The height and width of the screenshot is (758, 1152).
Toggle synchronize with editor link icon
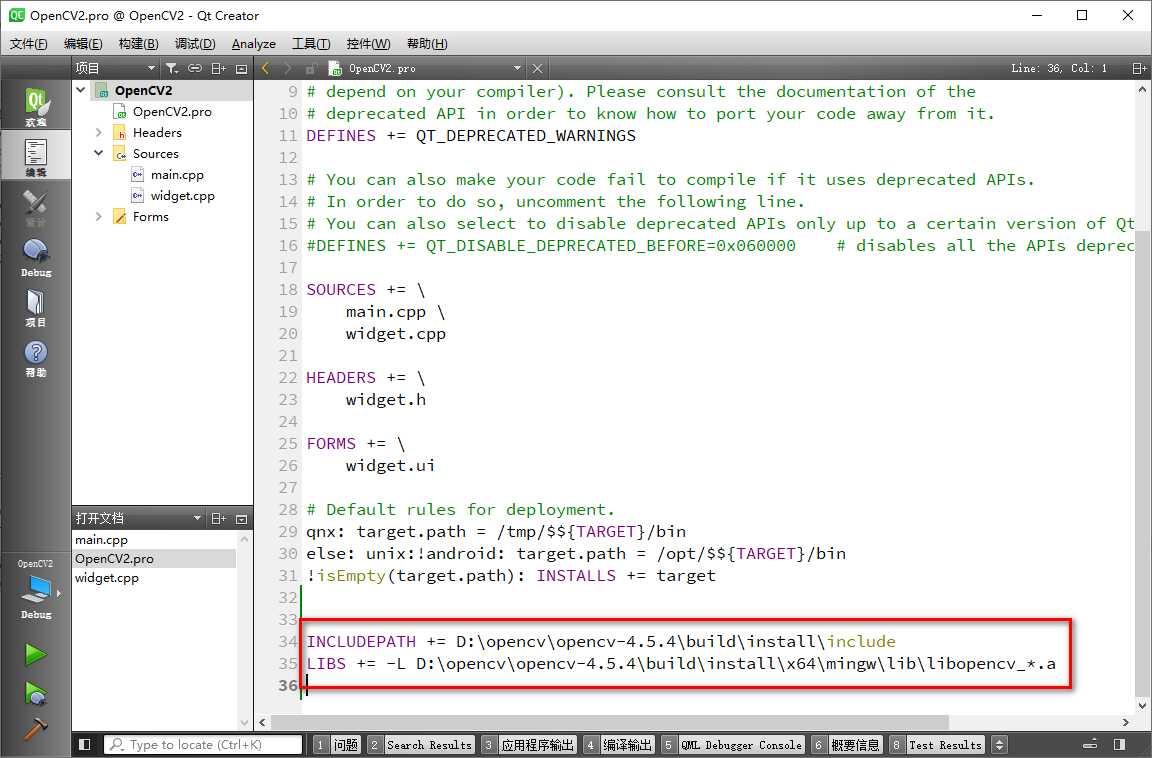pyautogui.click(x=195, y=68)
